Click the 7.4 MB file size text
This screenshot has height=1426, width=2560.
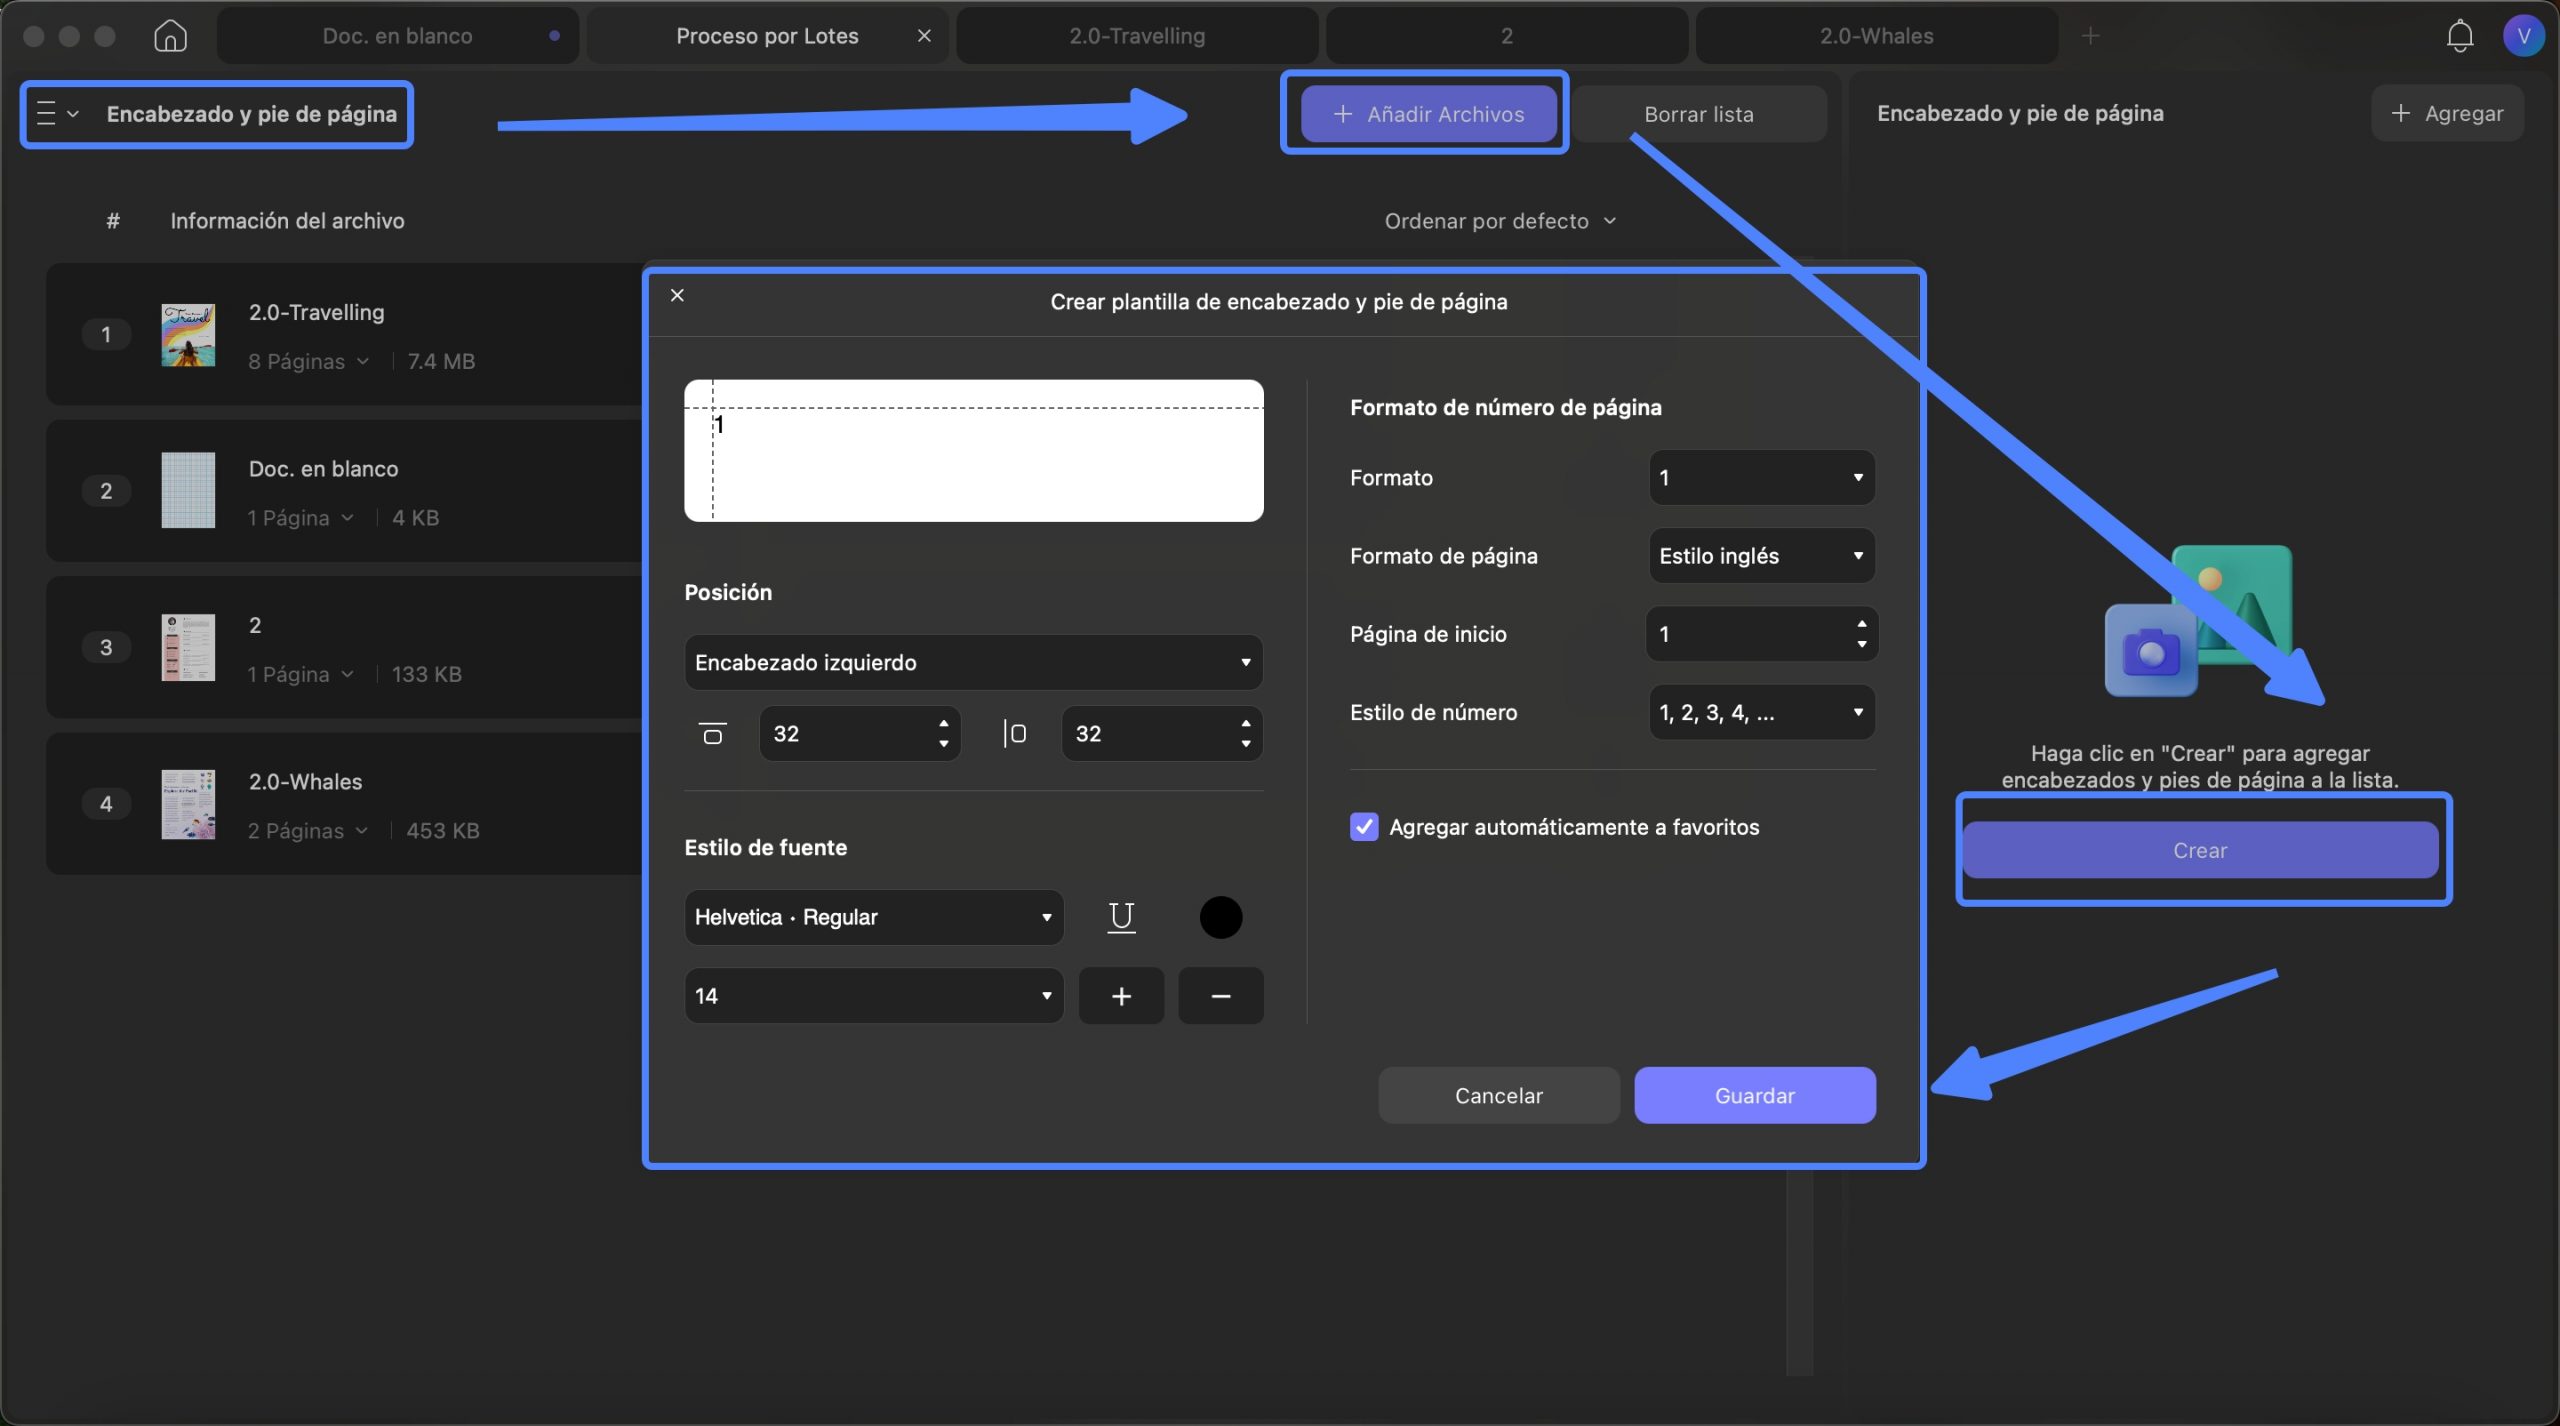click(441, 361)
